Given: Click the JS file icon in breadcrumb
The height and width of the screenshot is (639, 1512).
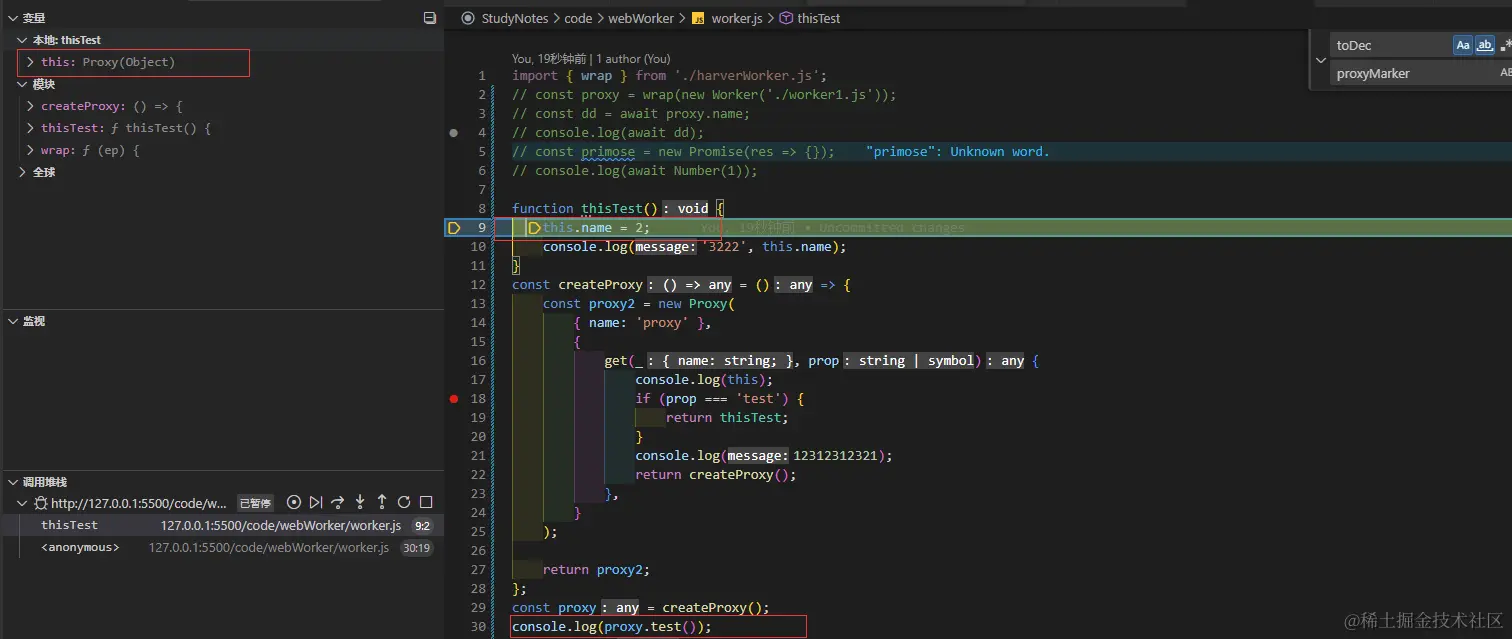Looking at the screenshot, I should [x=699, y=18].
